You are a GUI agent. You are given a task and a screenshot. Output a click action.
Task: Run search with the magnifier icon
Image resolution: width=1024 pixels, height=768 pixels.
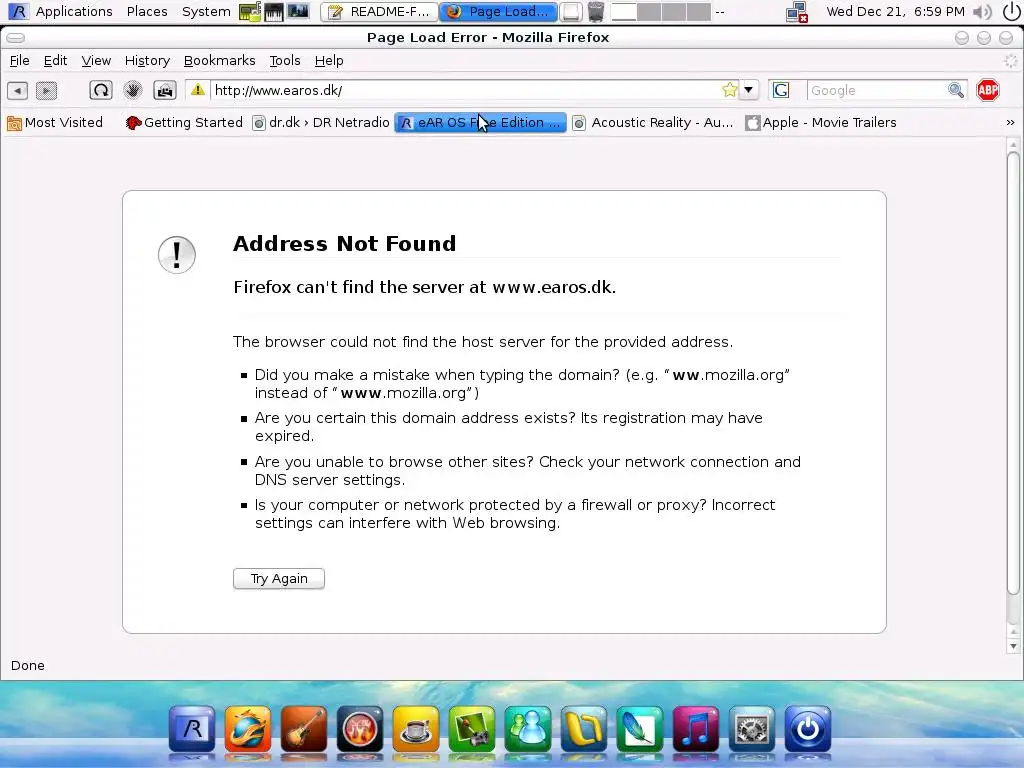[x=956, y=90]
